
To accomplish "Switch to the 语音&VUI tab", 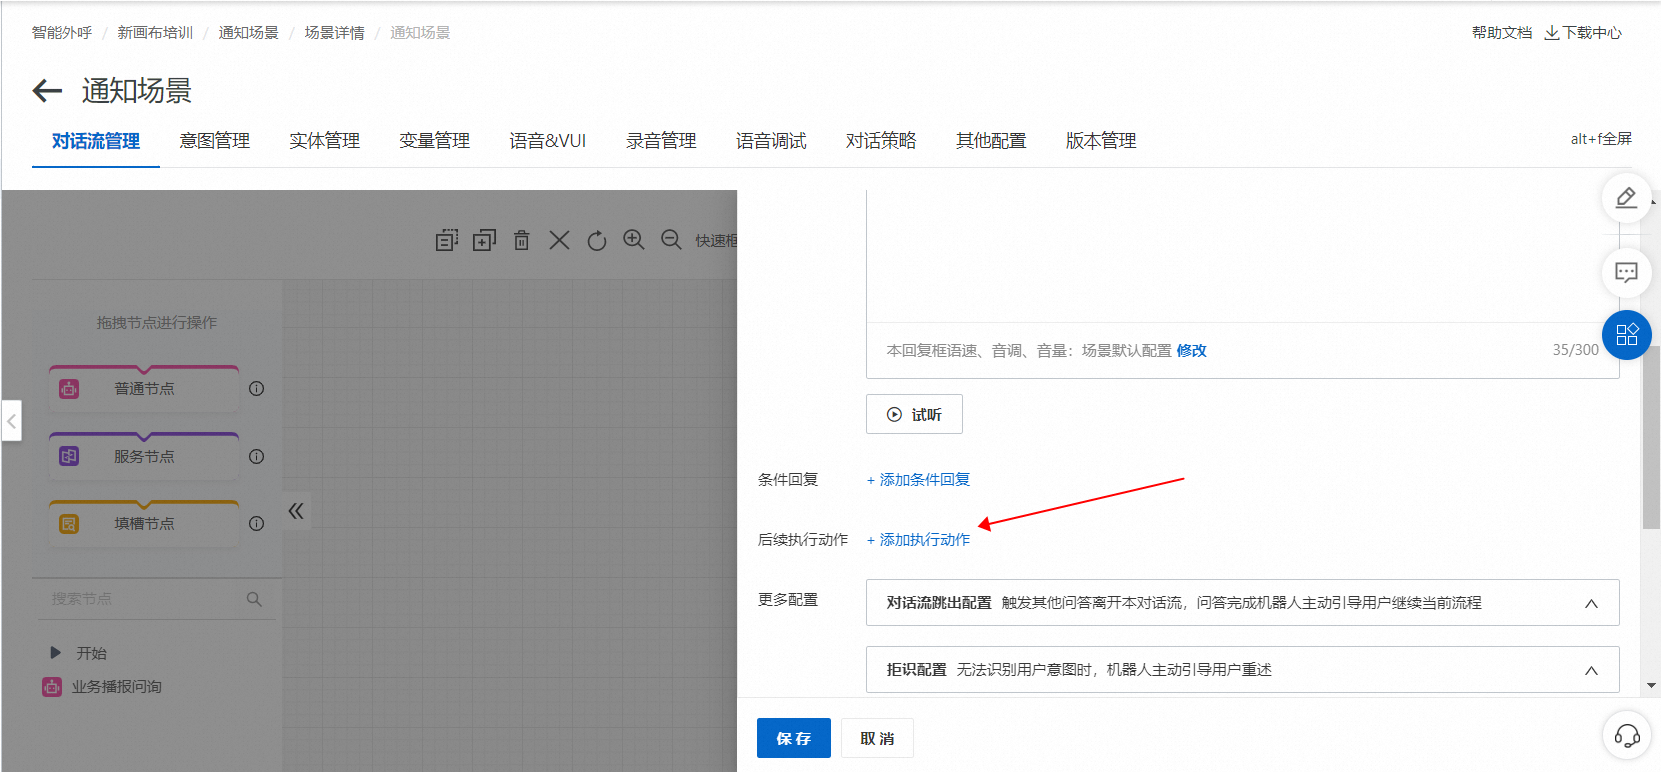I will 547,141.
